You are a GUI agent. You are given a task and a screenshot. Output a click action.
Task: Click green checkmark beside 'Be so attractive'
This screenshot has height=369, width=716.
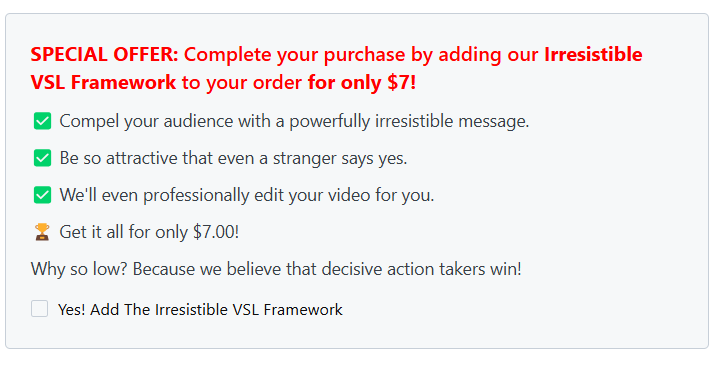tap(42, 158)
